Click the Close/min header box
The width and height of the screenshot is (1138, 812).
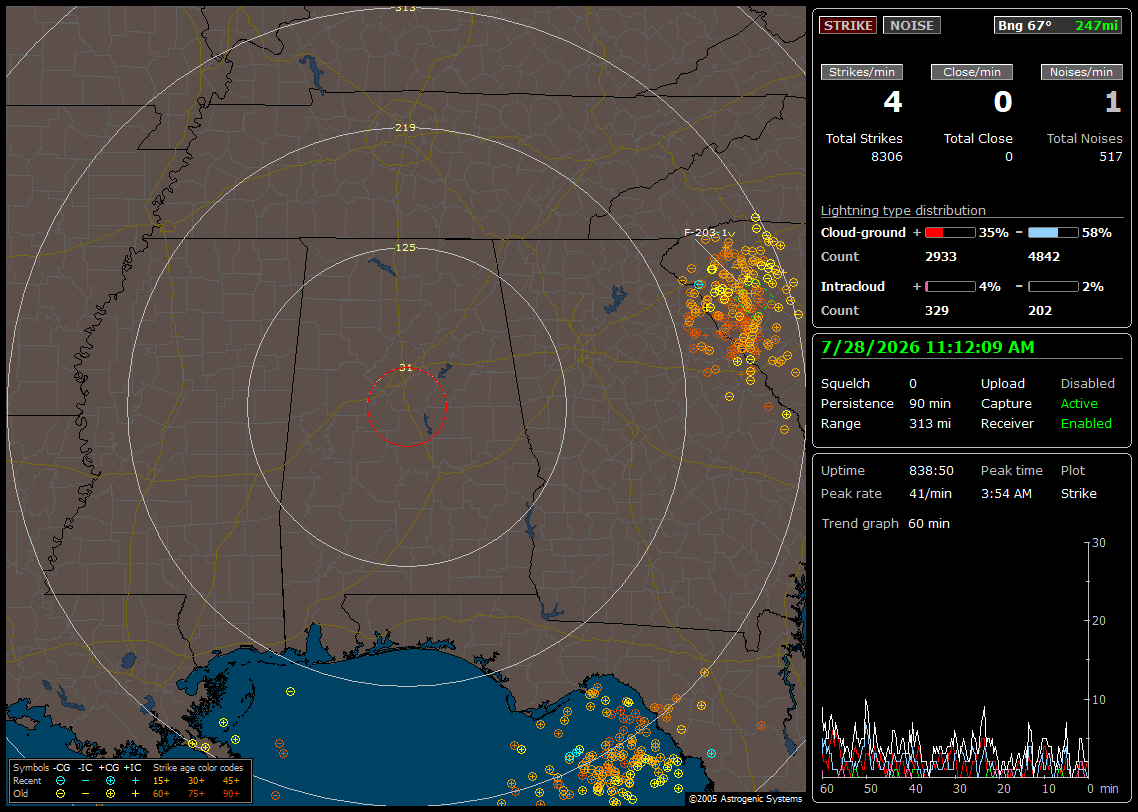pyautogui.click(x=972, y=72)
